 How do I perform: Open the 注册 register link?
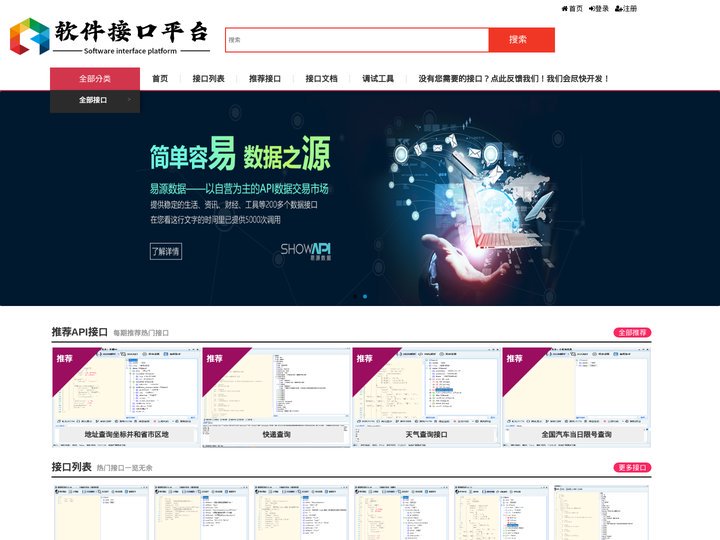tap(626, 8)
